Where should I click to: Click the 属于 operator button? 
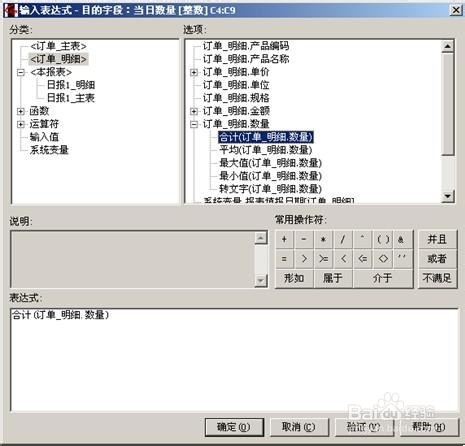333,278
